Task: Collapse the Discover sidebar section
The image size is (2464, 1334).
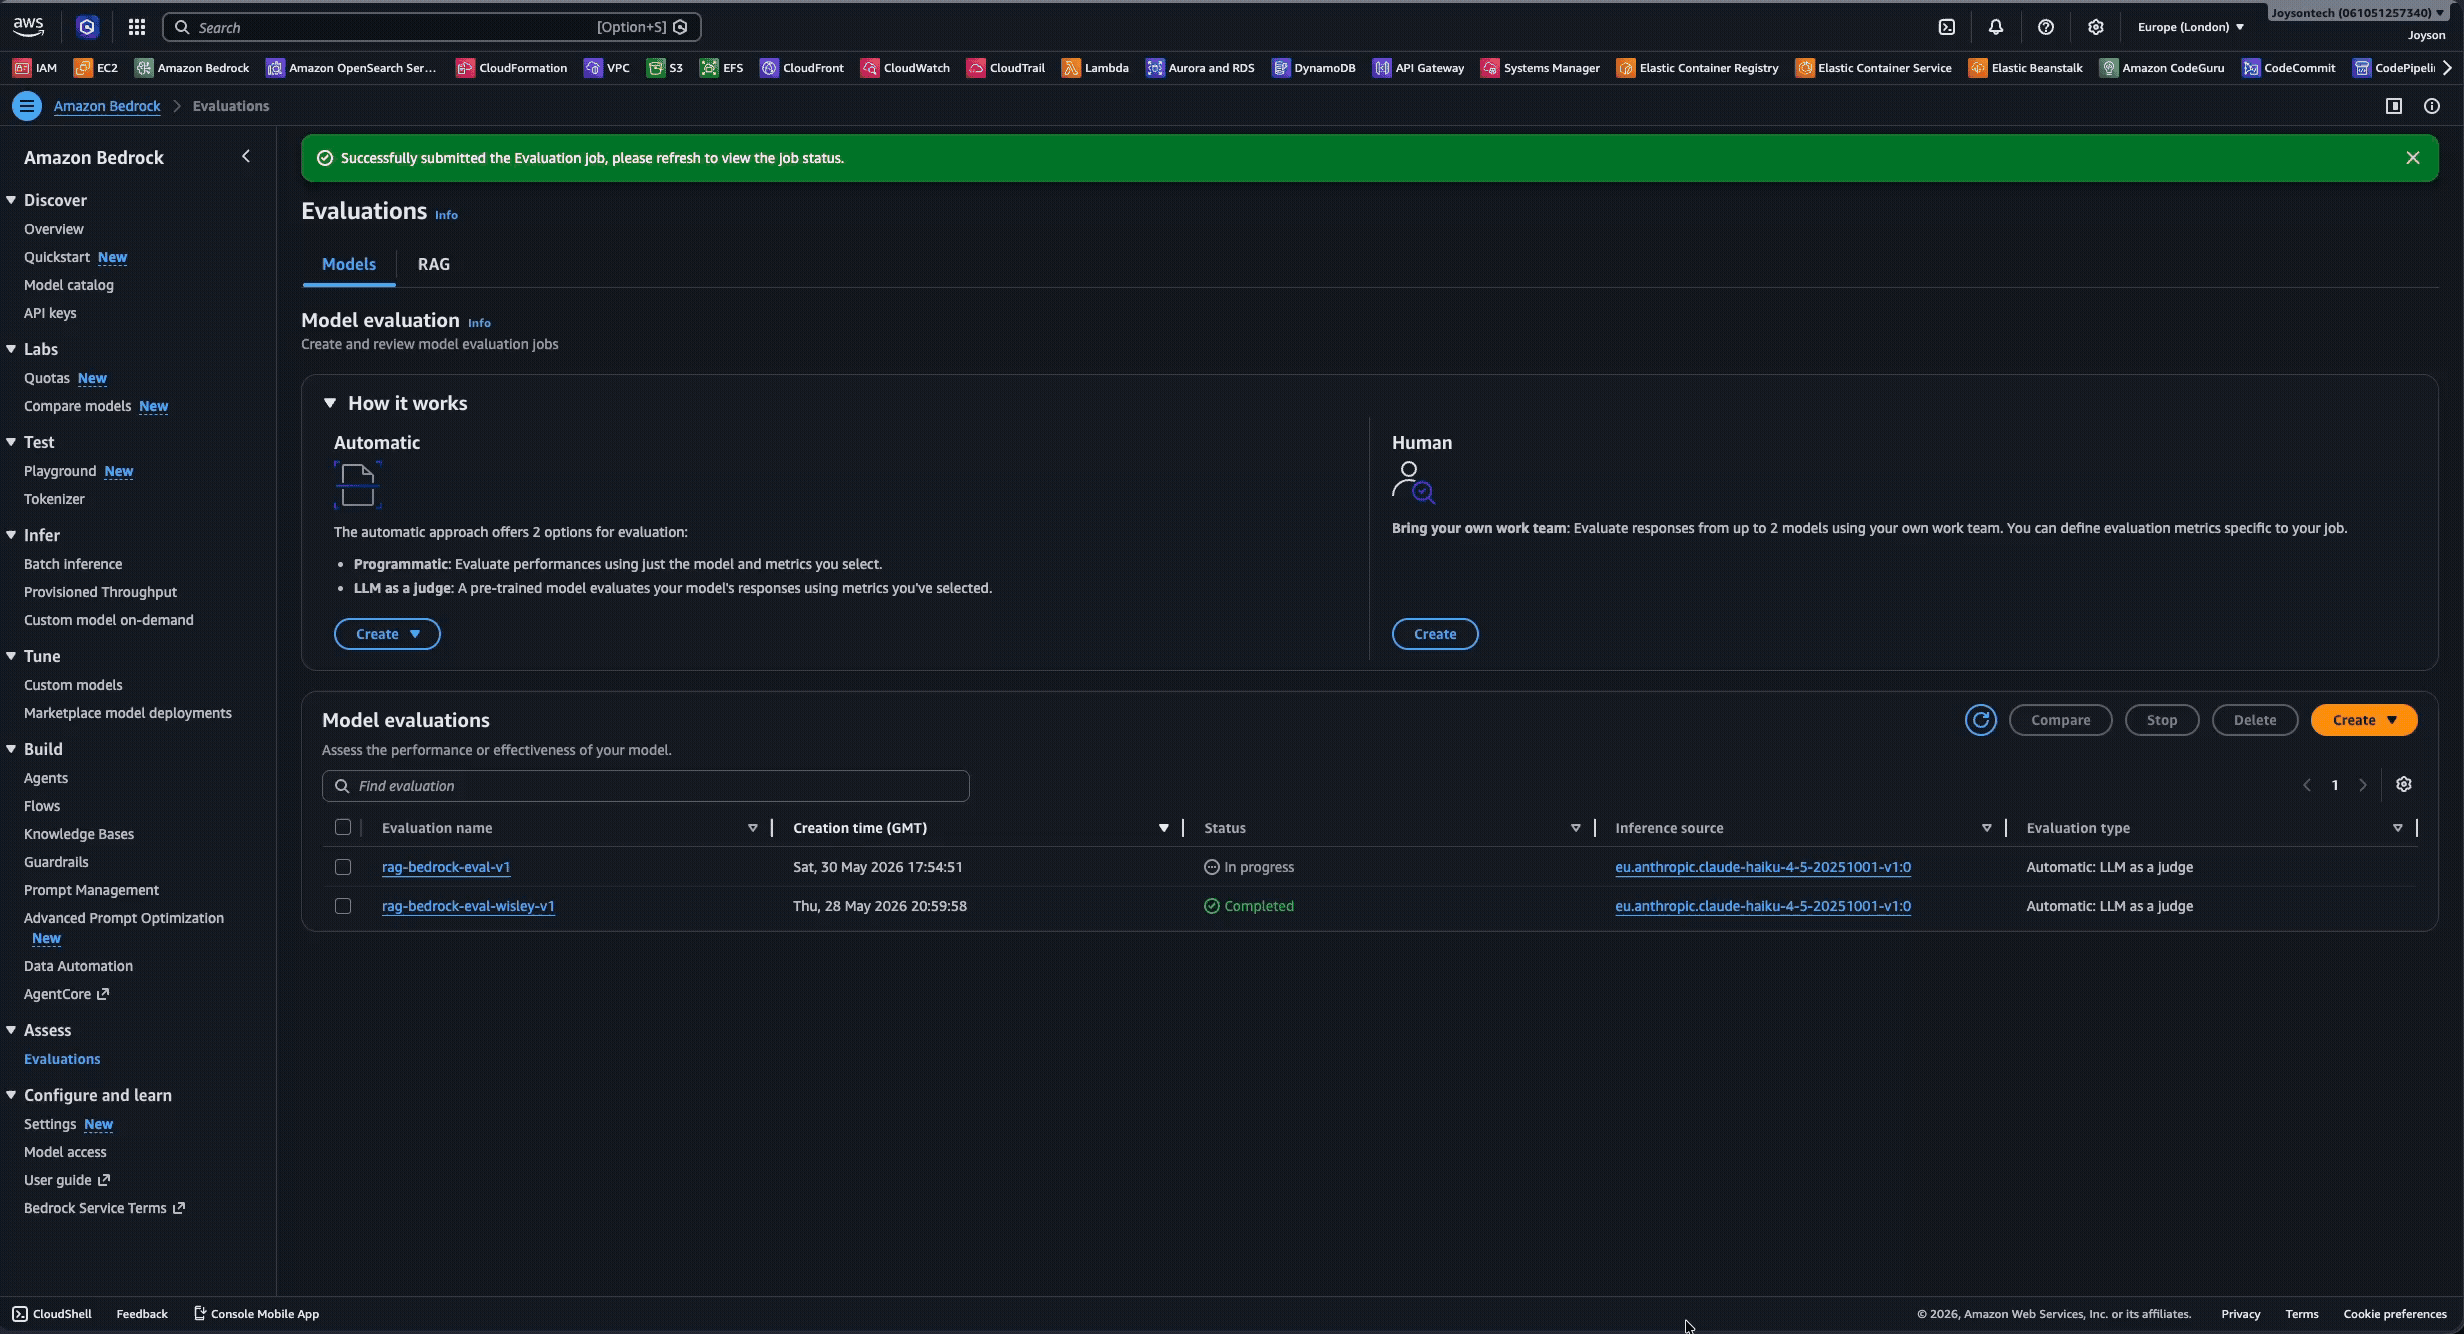Action: (11, 200)
